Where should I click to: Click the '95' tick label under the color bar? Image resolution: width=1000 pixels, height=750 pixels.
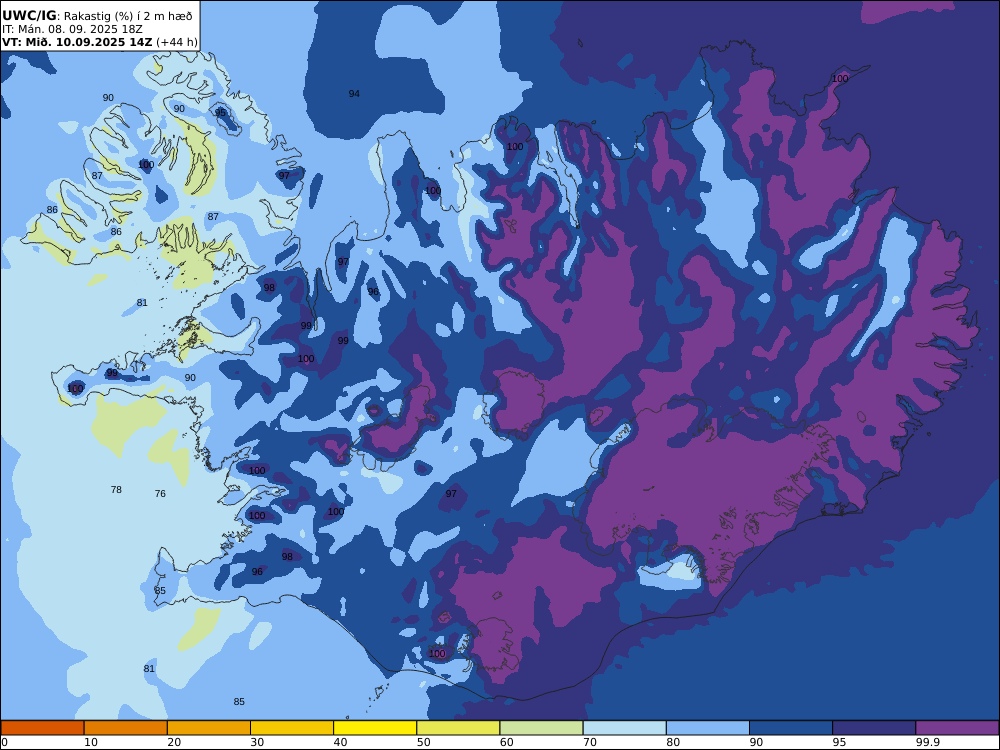839,742
